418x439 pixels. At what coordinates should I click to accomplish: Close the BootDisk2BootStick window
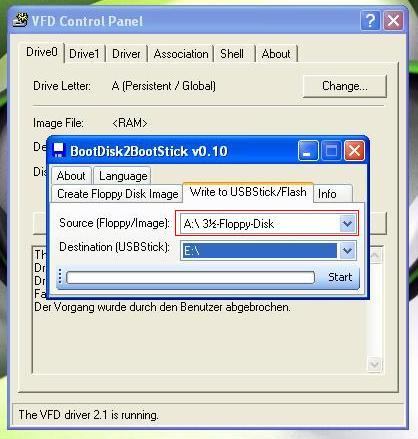[354, 150]
